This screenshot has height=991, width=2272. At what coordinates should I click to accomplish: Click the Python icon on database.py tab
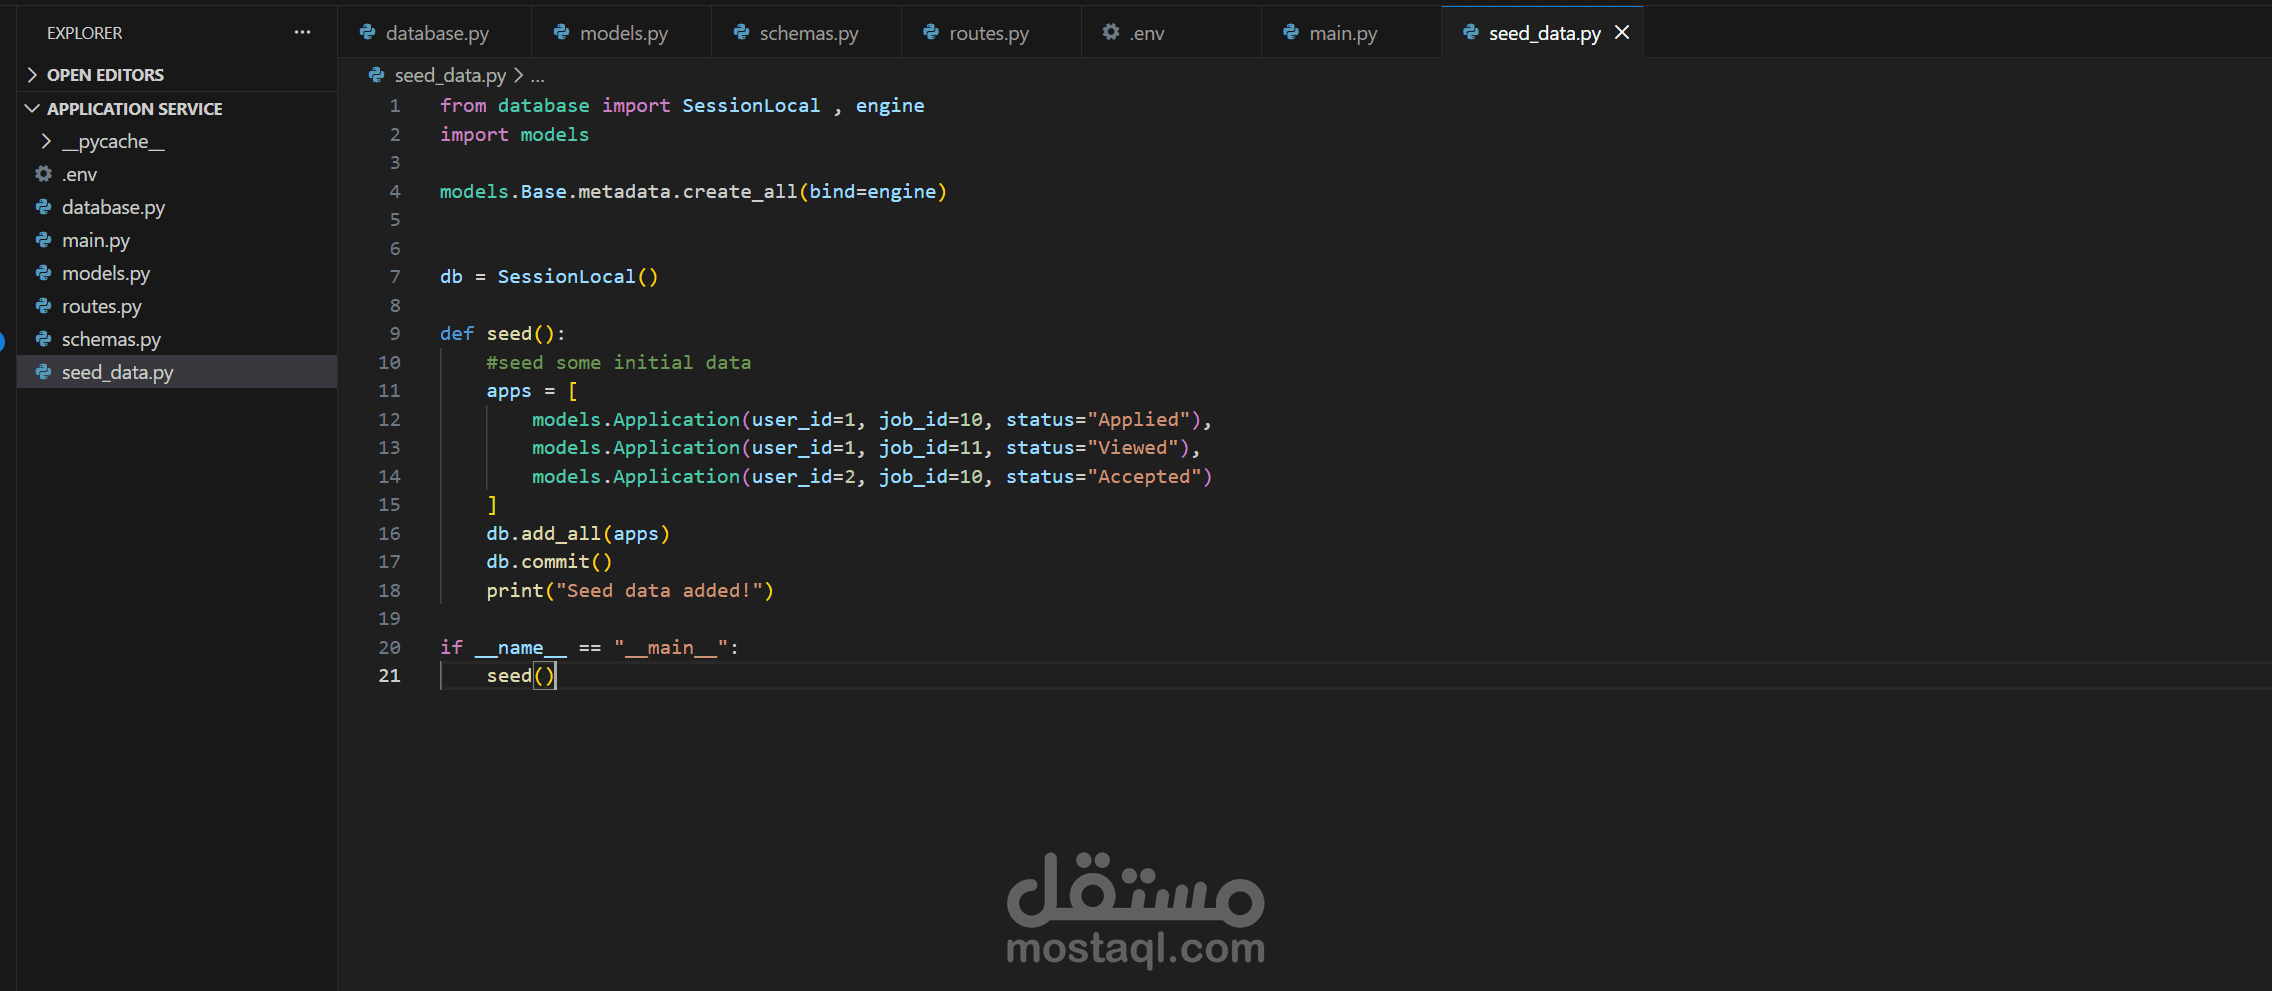367,32
